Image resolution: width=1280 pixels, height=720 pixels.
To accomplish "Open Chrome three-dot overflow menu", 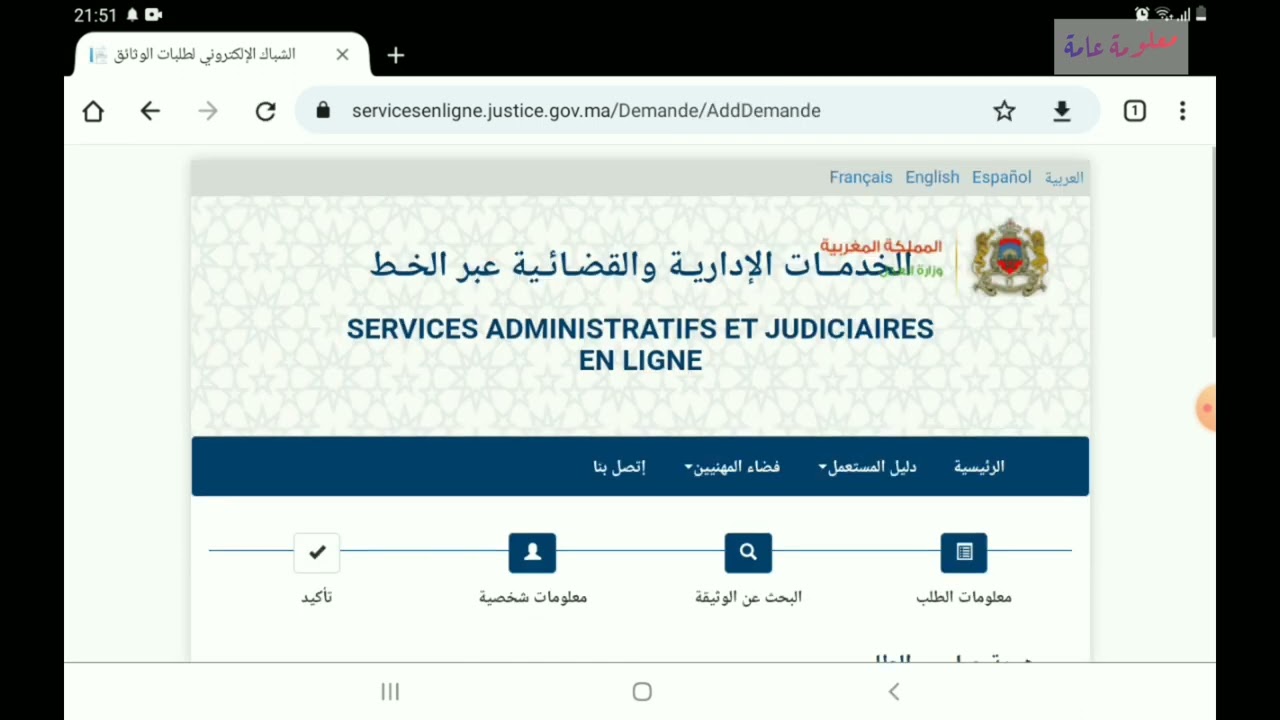I will 1182,111.
